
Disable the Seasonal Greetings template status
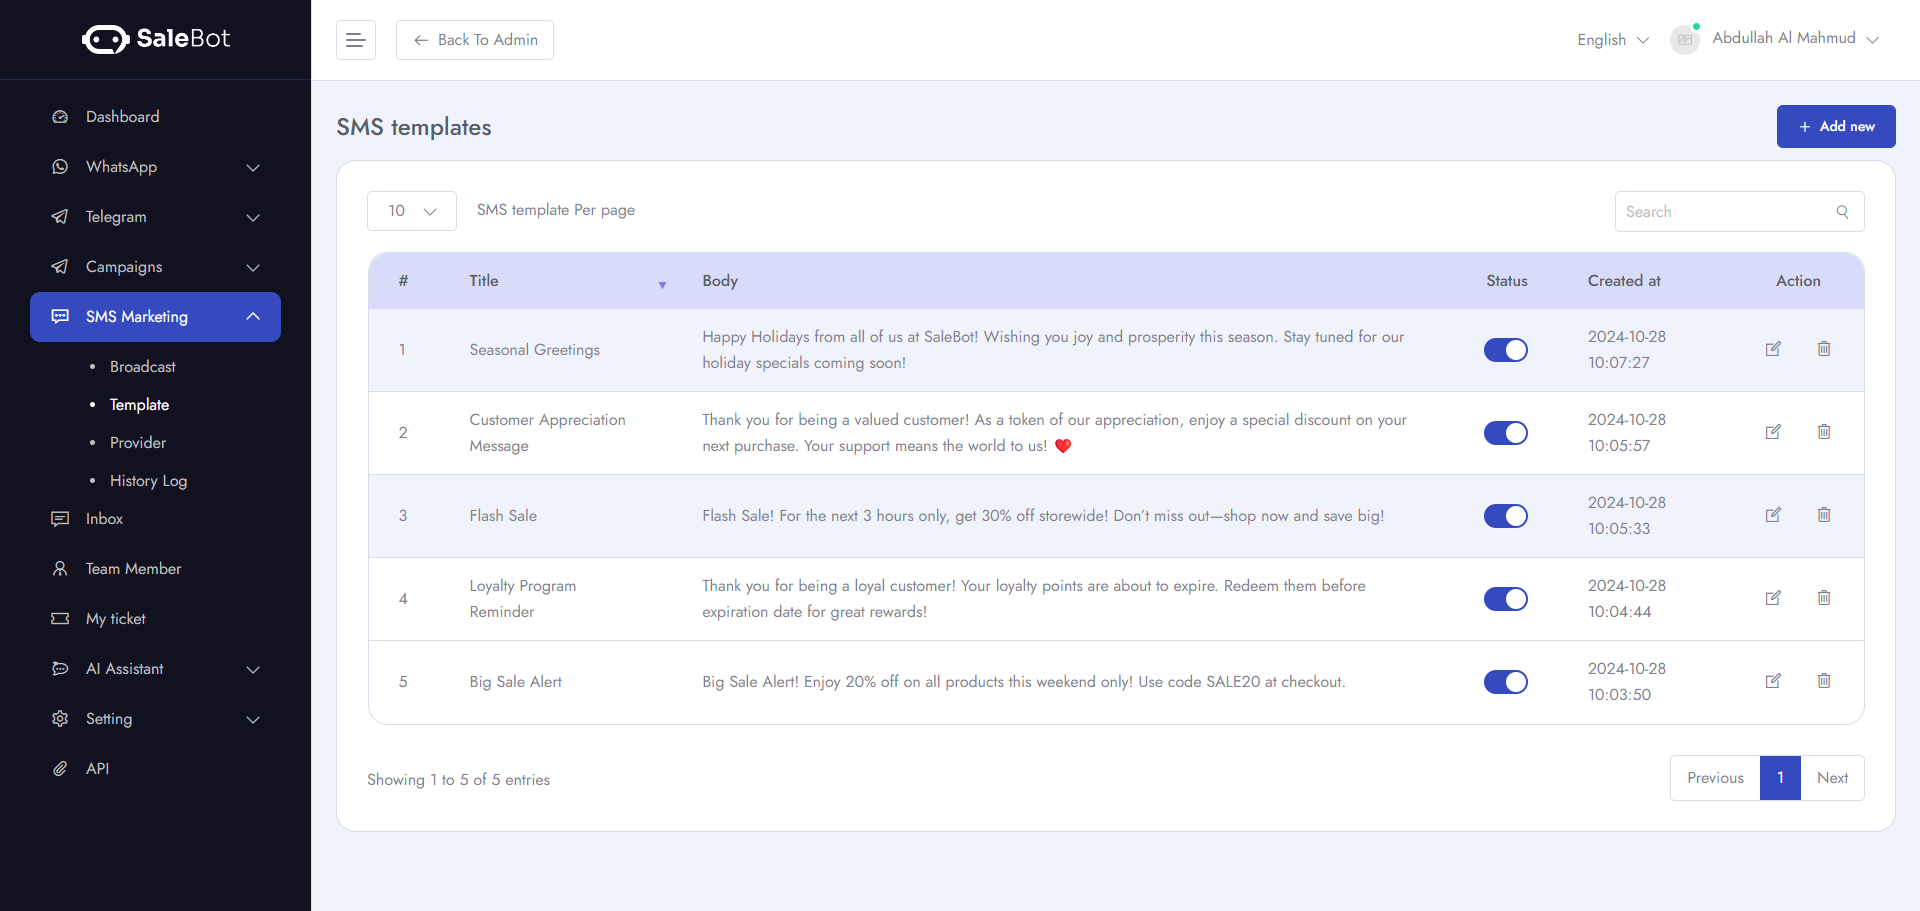1506,350
